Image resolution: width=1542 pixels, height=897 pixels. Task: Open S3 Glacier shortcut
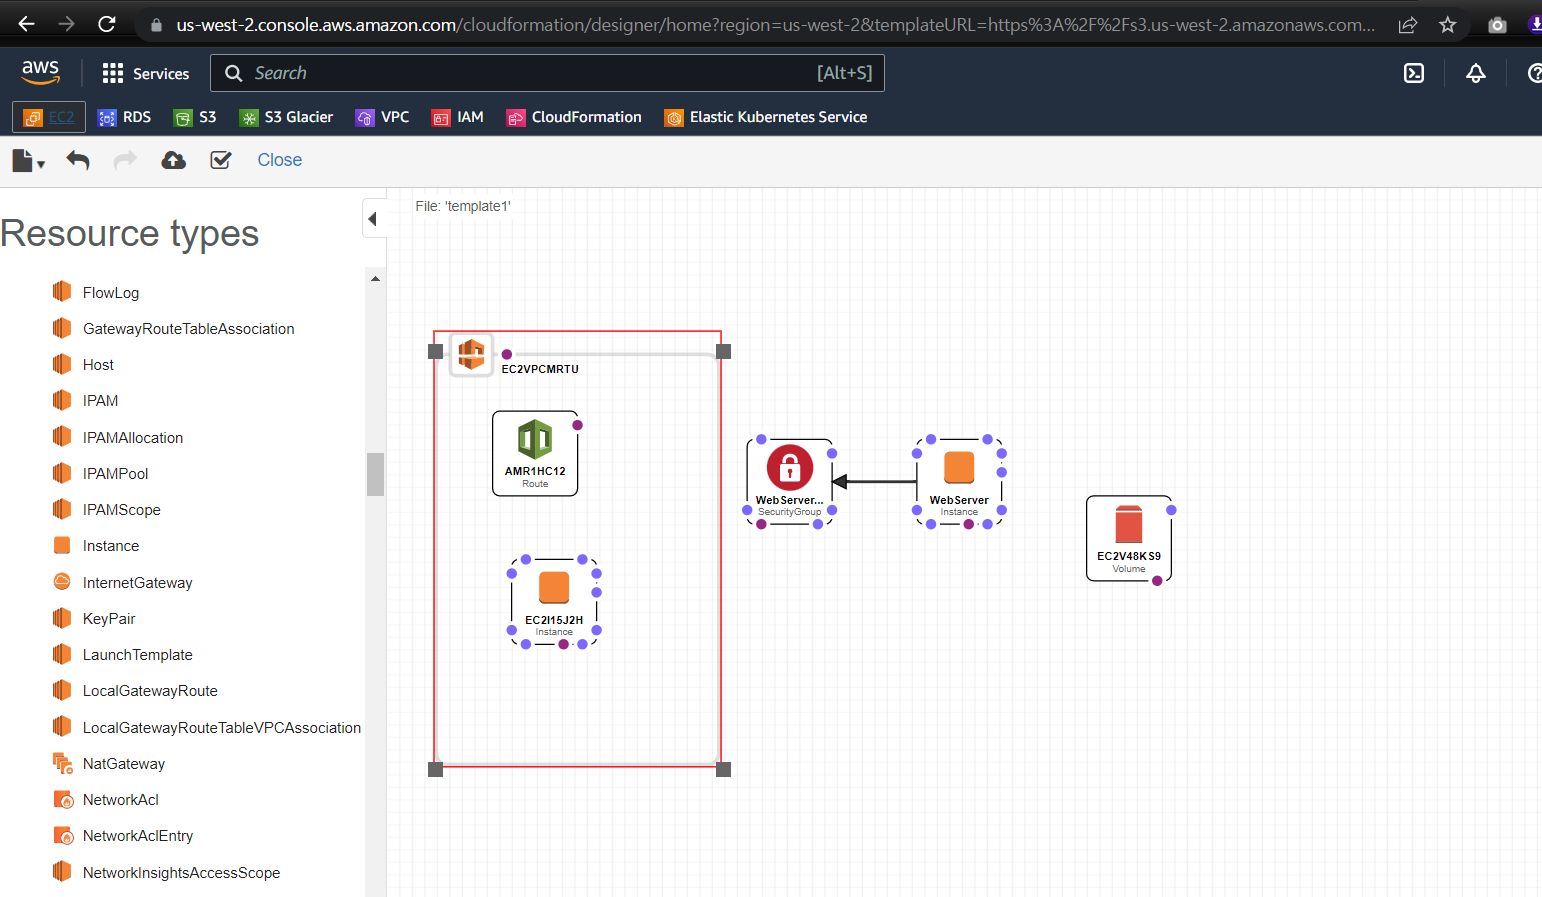(286, 117)
